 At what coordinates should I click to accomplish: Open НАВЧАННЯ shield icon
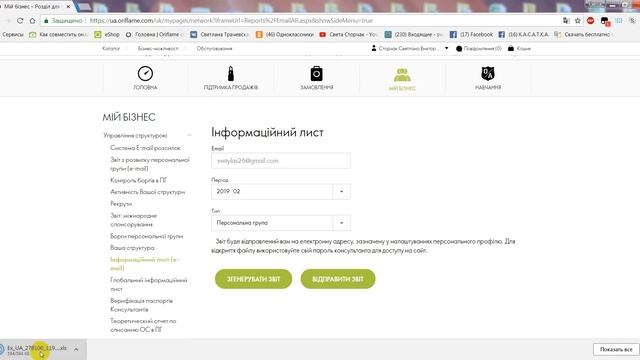488,74
